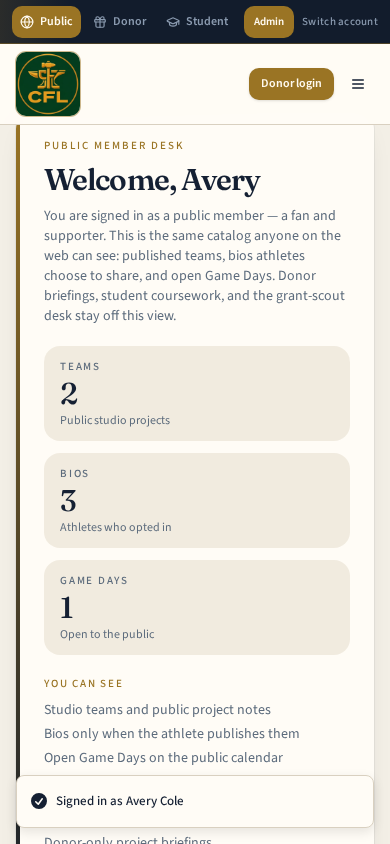This screenshot has width=390, height=844.
Task: Click the gift icon beside Donor
Action: (x=100, y=22)
